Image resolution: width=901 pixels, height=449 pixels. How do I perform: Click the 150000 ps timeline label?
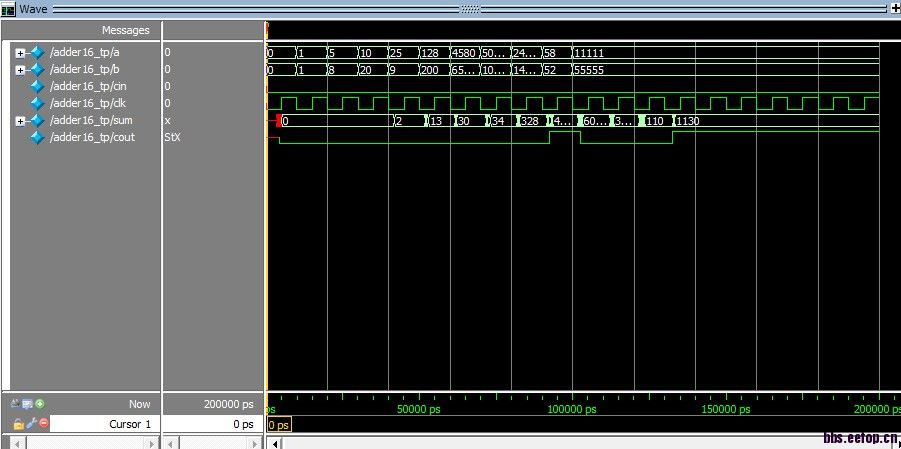point(726,409)
